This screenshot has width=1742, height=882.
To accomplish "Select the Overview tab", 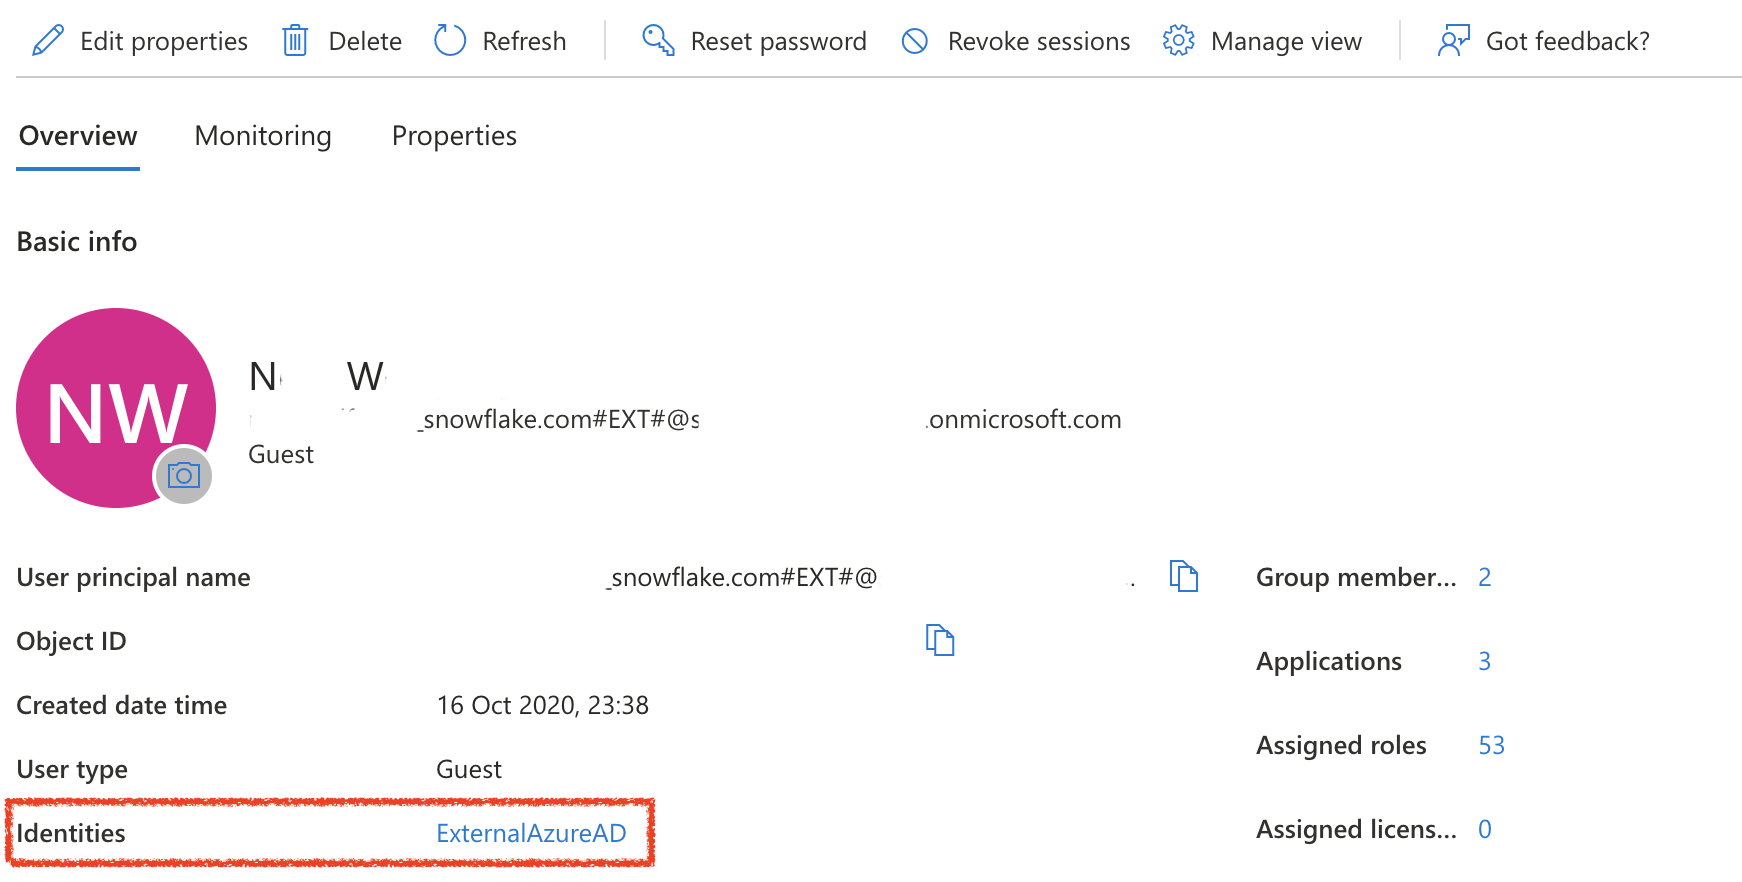I will point(78,136).
